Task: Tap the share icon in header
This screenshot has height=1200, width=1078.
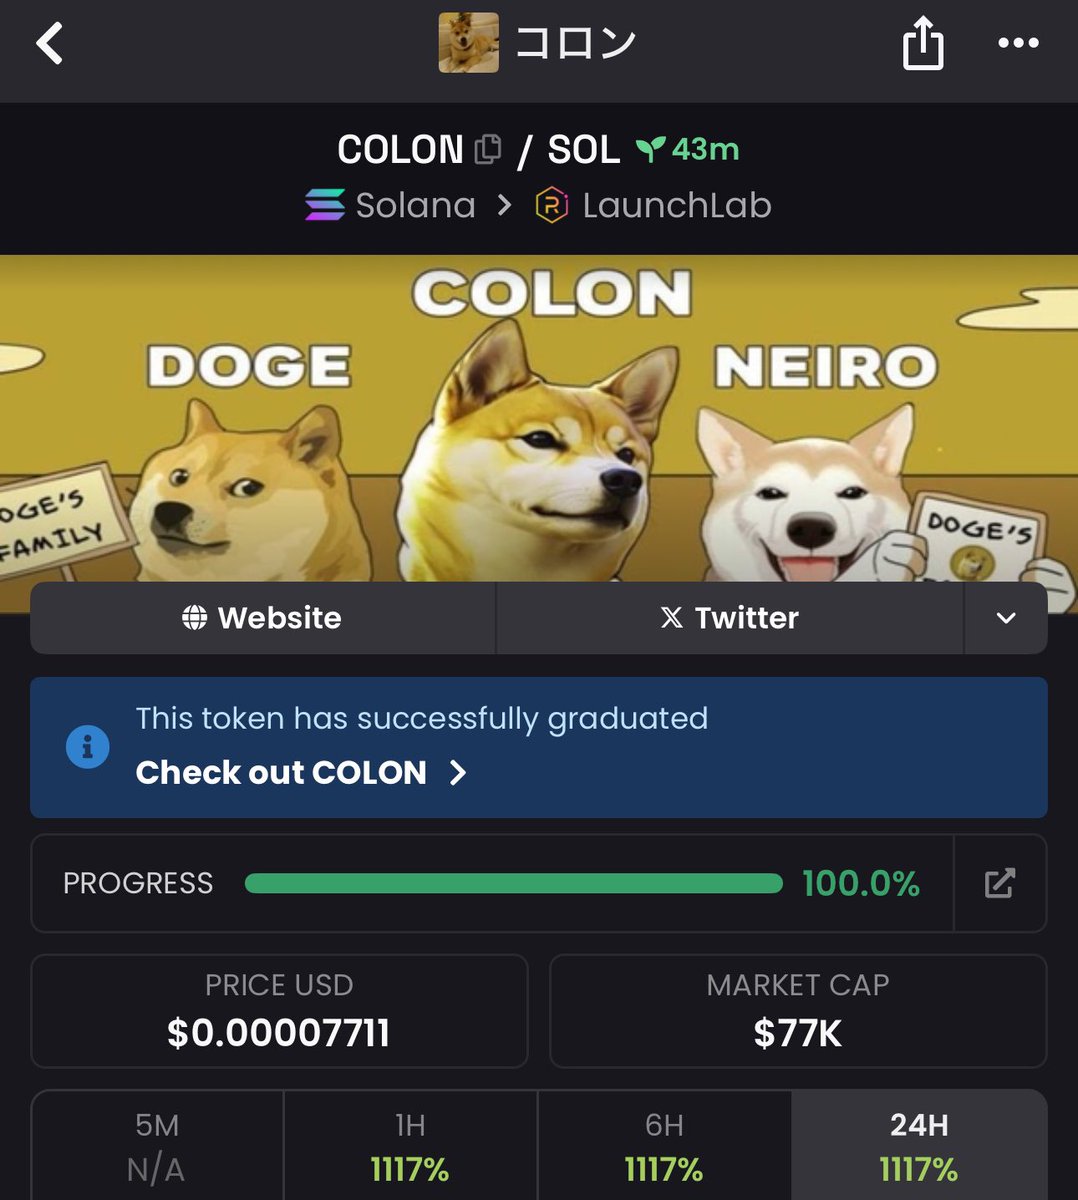Action: pyautogui.click(x=922, y=43)
